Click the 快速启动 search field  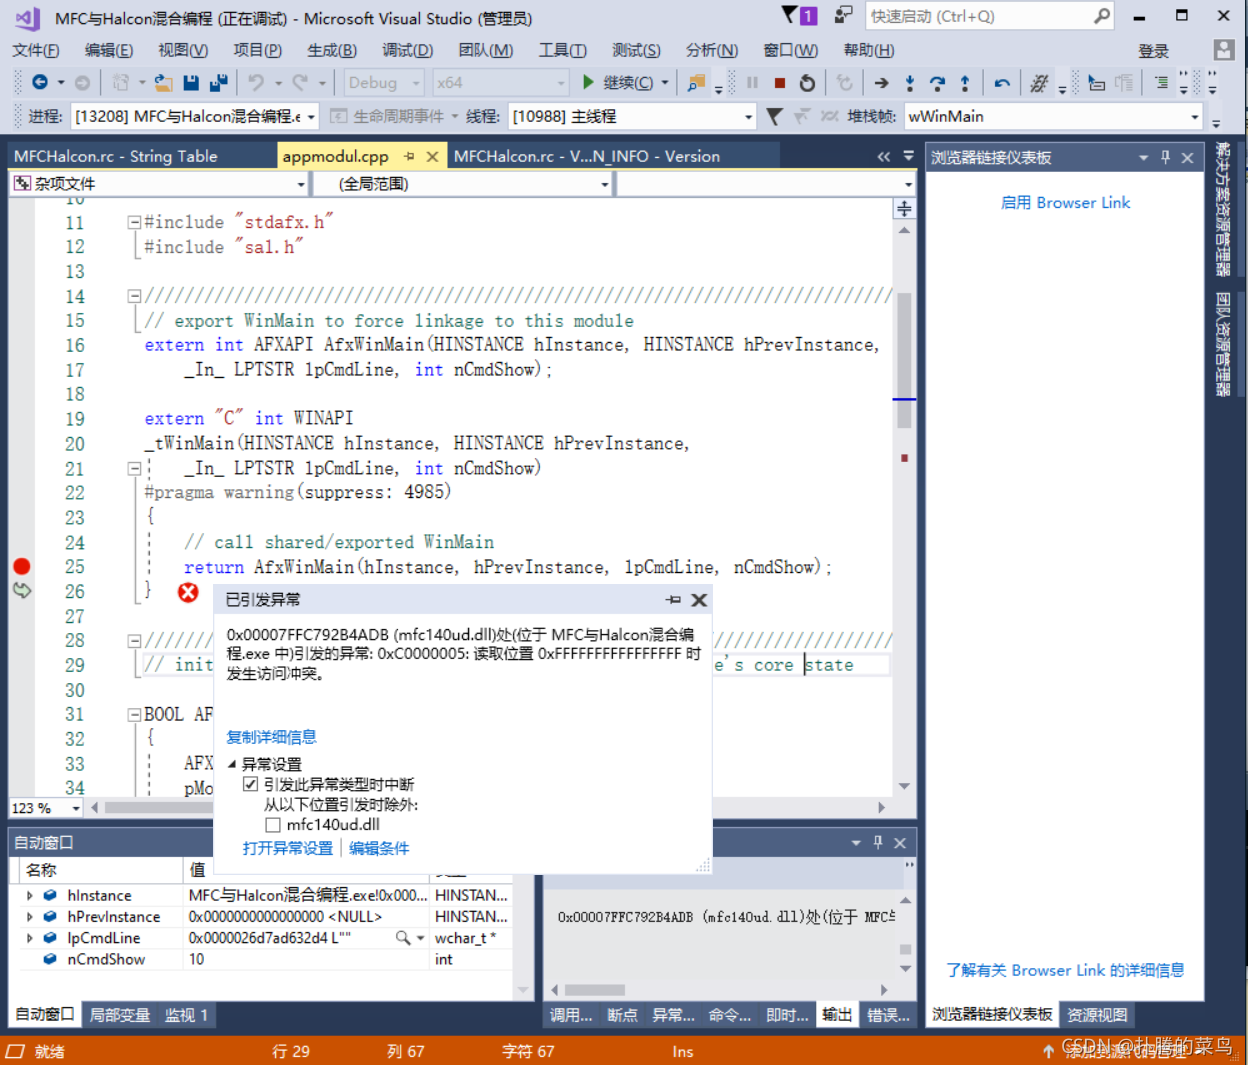click(990, 16)
